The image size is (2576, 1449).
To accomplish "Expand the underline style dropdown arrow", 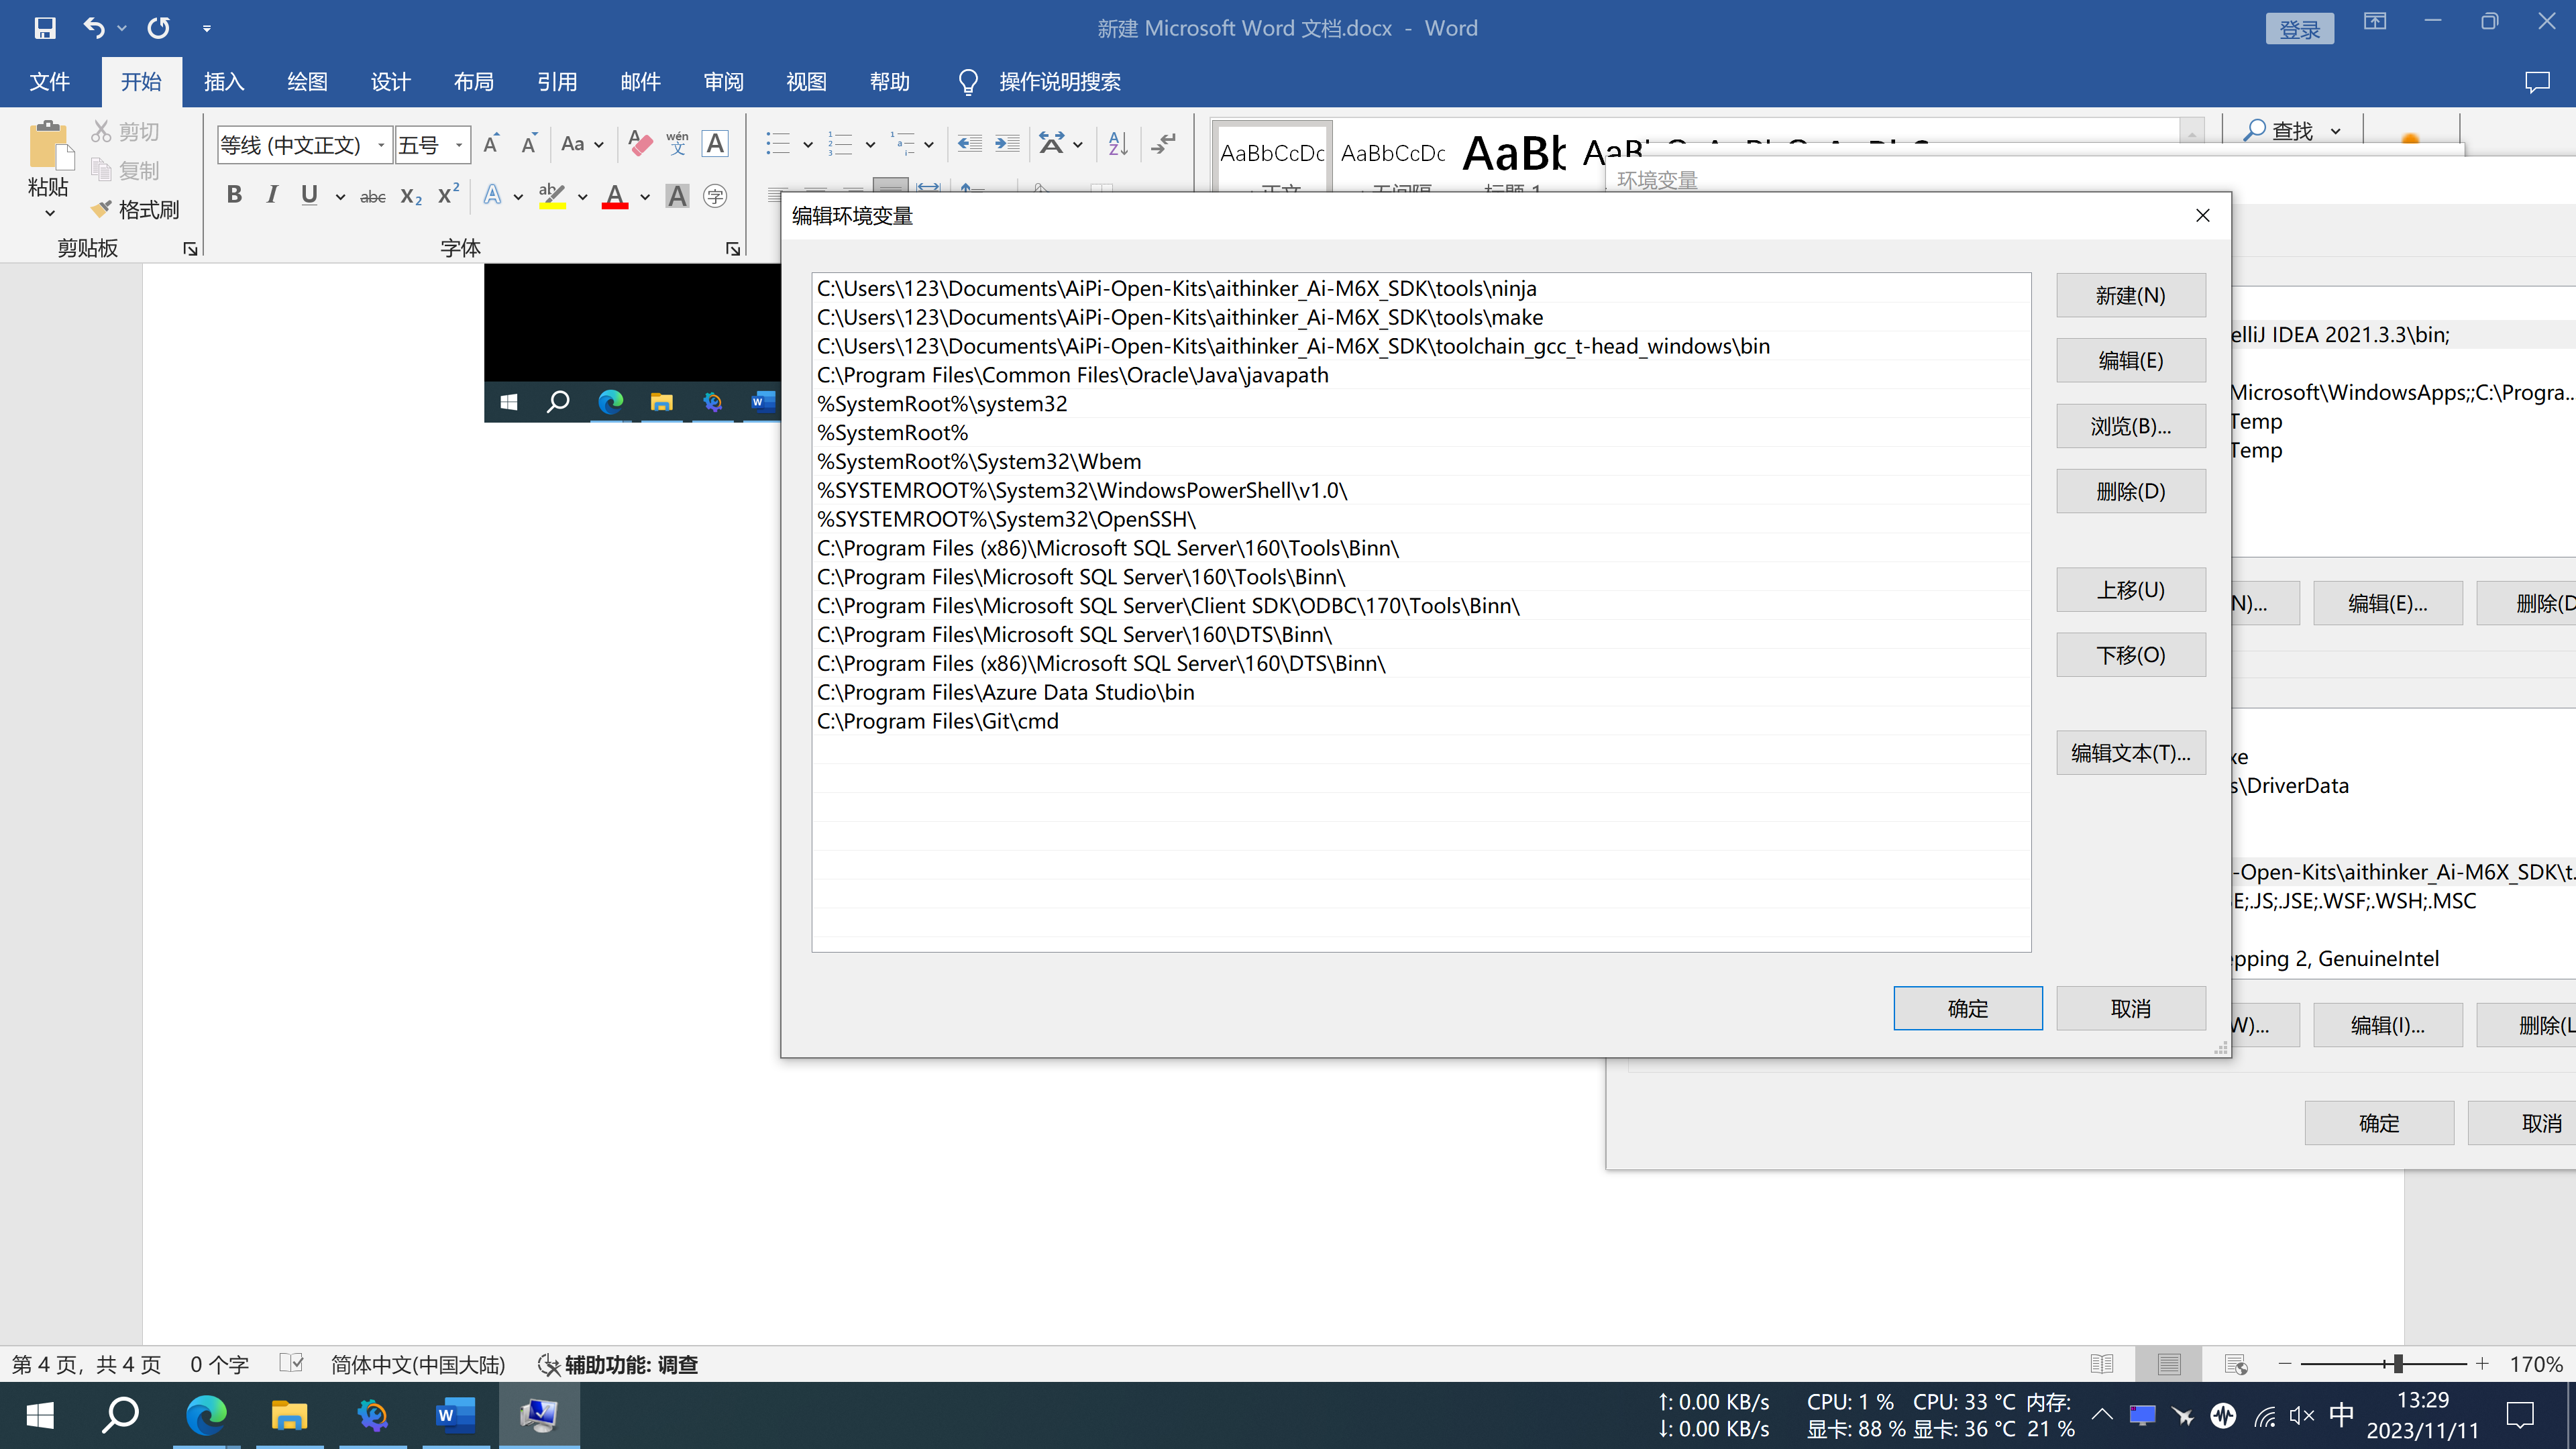I will click(x=341, y=197).
